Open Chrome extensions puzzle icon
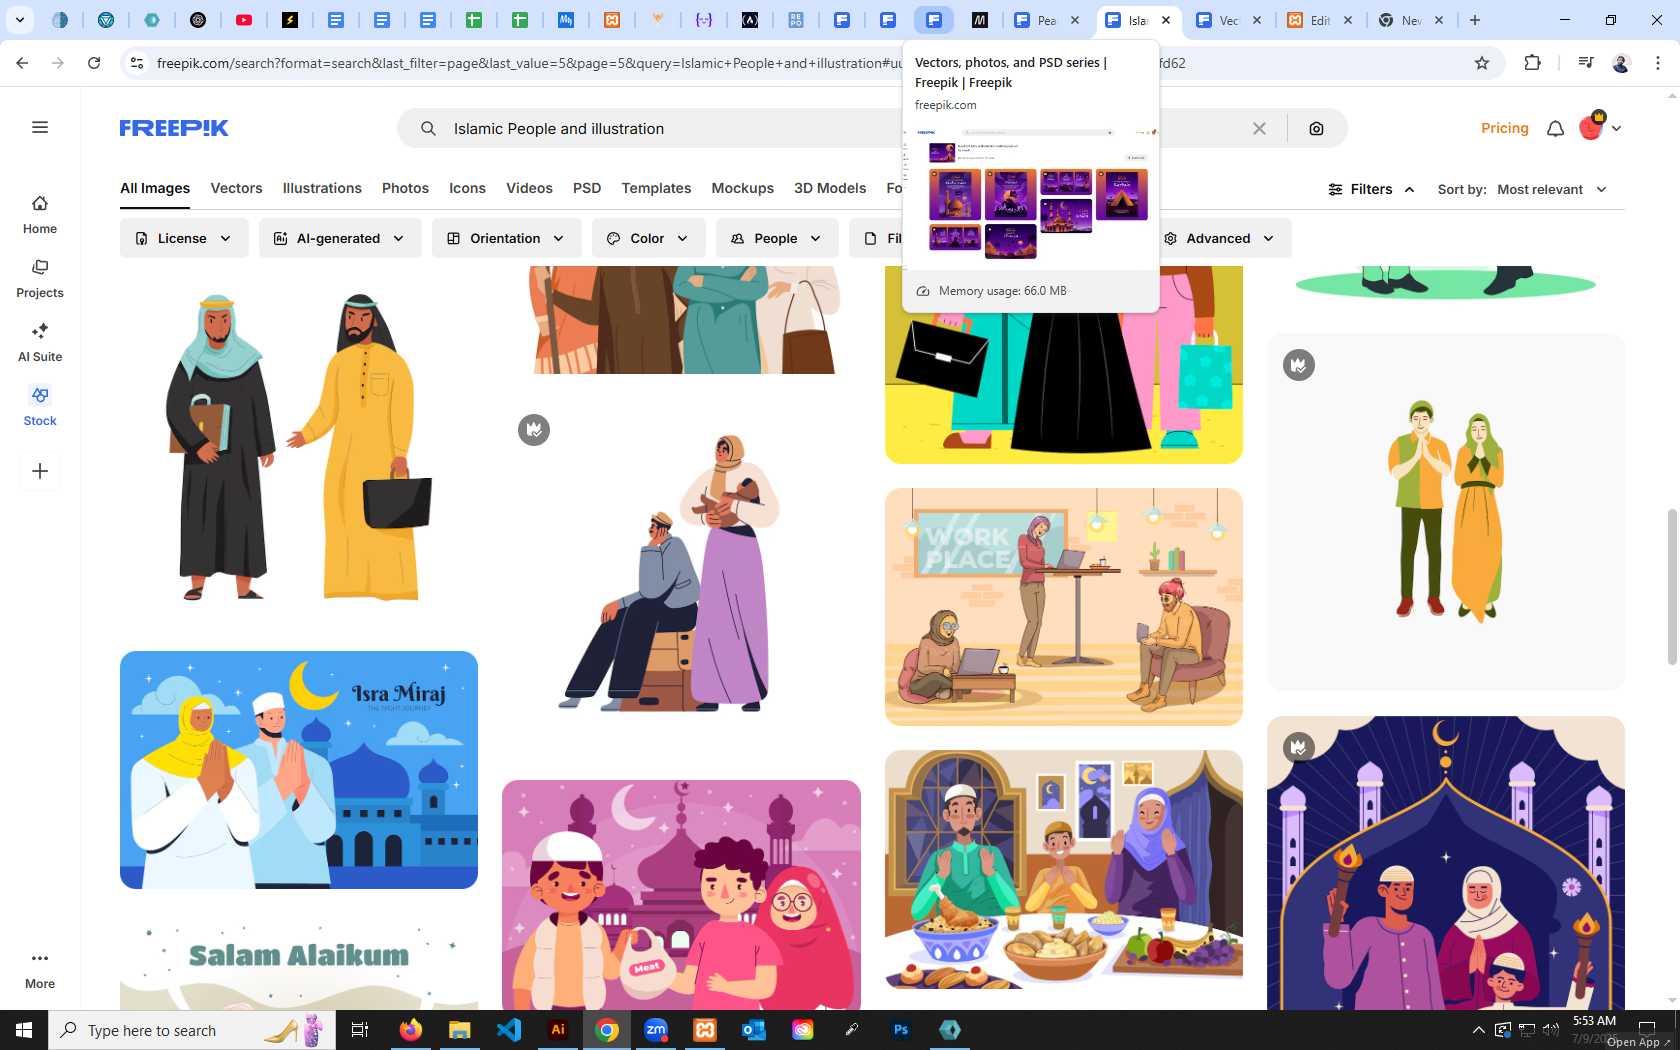 (x=1532, y=63)
